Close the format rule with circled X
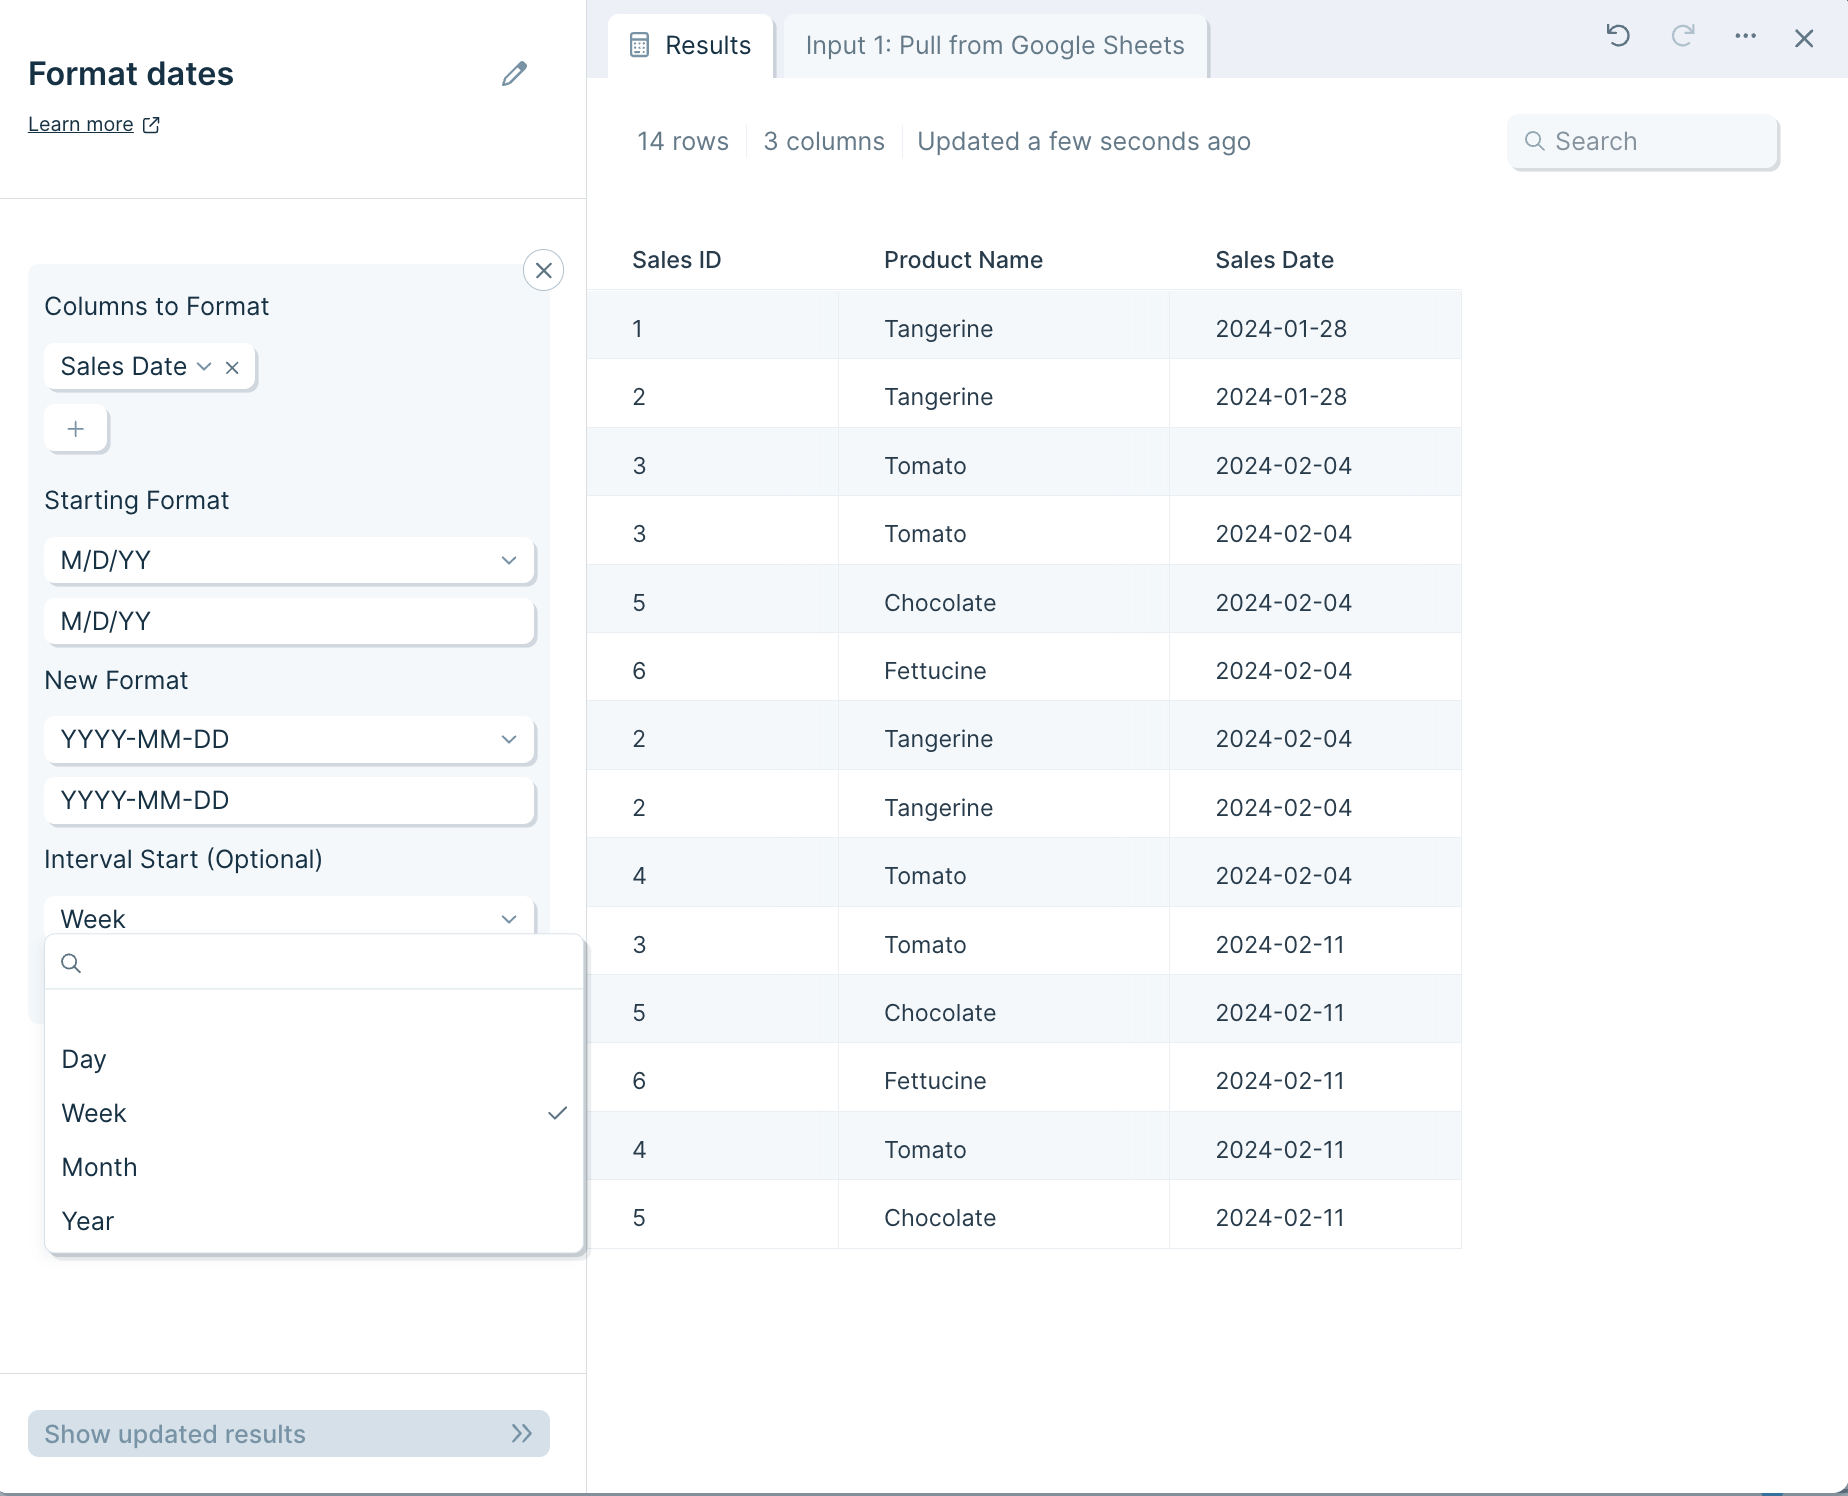Image resolution: width=1848 pixels, height=1496 pixels. point(544,270)
